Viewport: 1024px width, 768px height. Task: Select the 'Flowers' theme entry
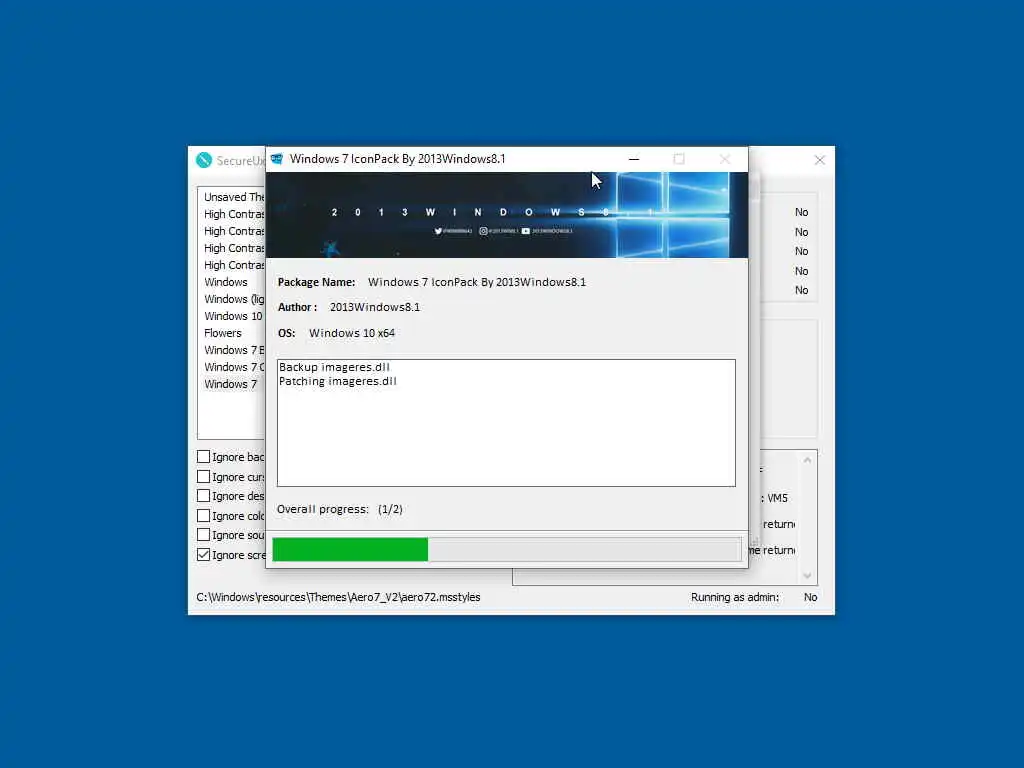pyautogui.click(x=223, y=333)
